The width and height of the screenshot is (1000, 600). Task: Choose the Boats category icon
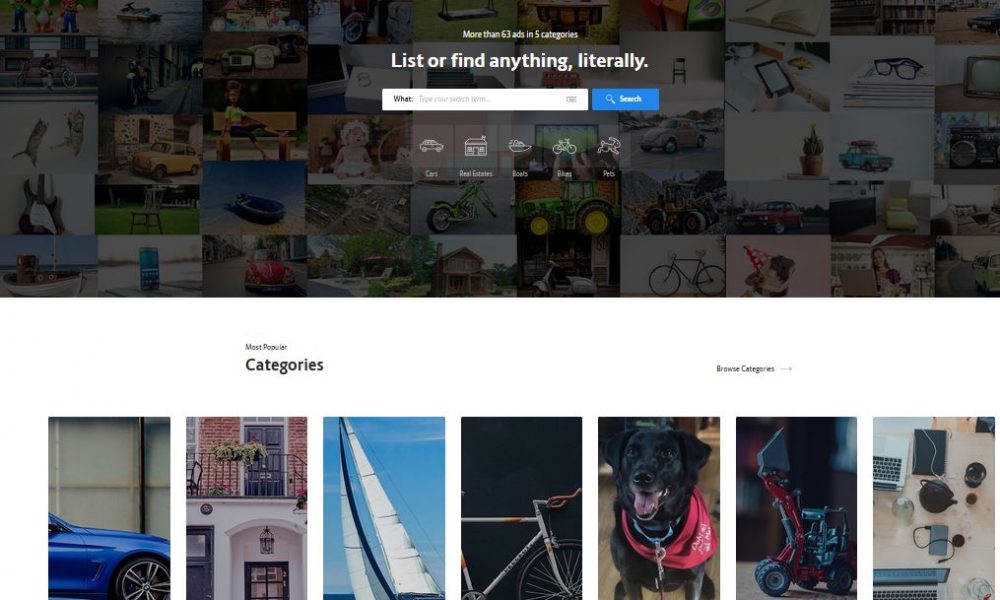(520, 146)
